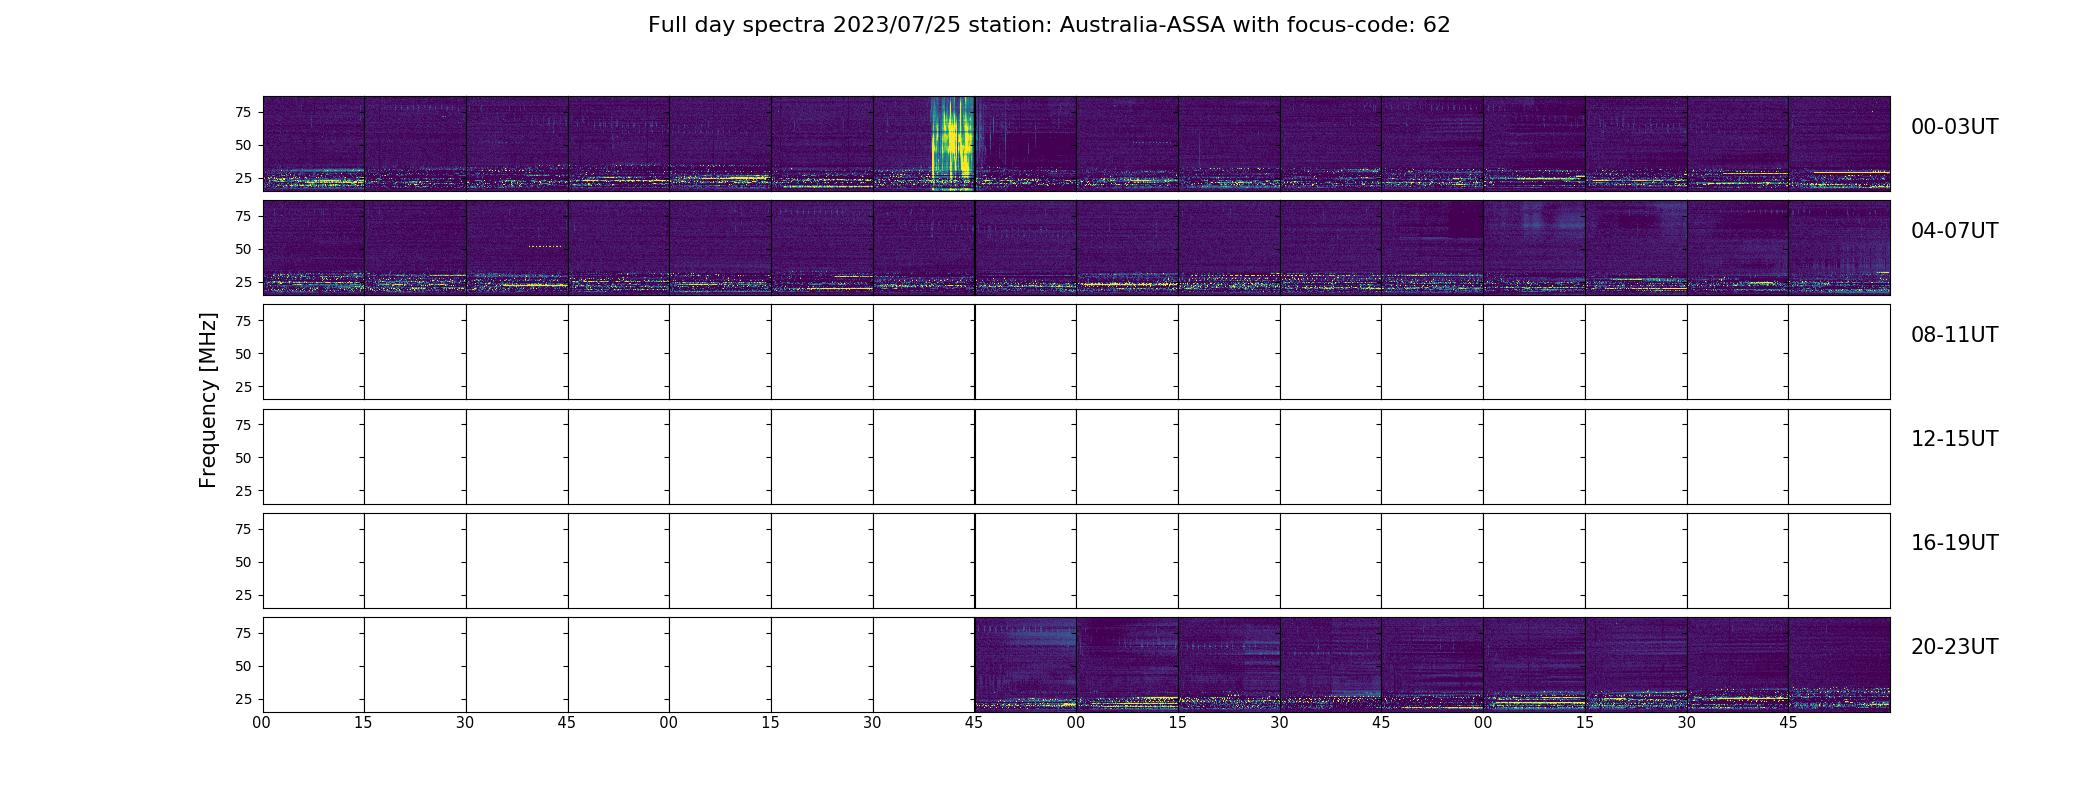
Task: Click the 50 tick of the 12-15UT row
Action: (243, 458)
